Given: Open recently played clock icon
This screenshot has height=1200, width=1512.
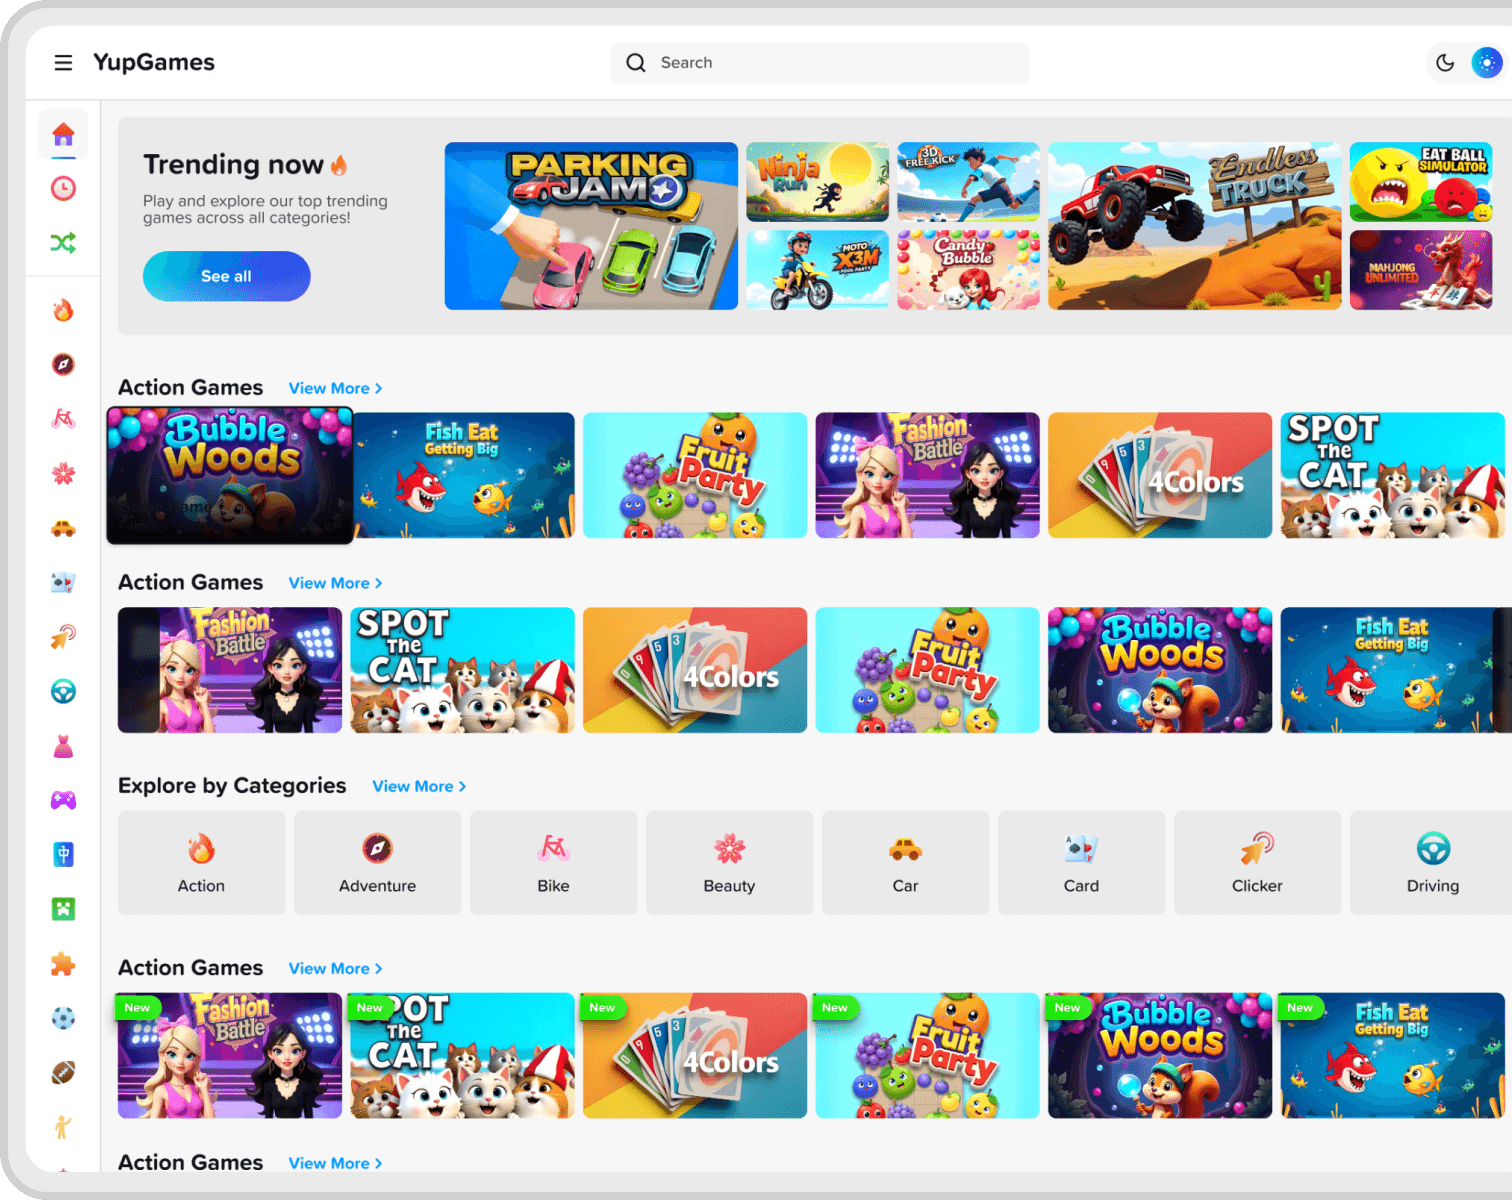Looking at the screenshot, I should (63, 188).
